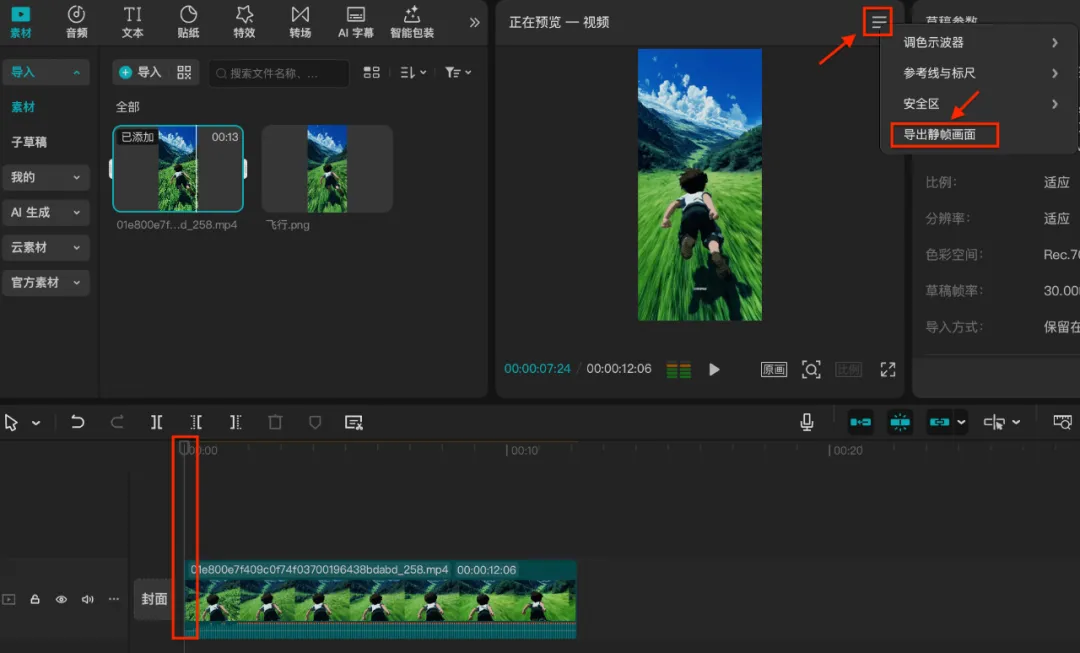
Task: Open the track more options ellipsis
Action: coord(114,599)
